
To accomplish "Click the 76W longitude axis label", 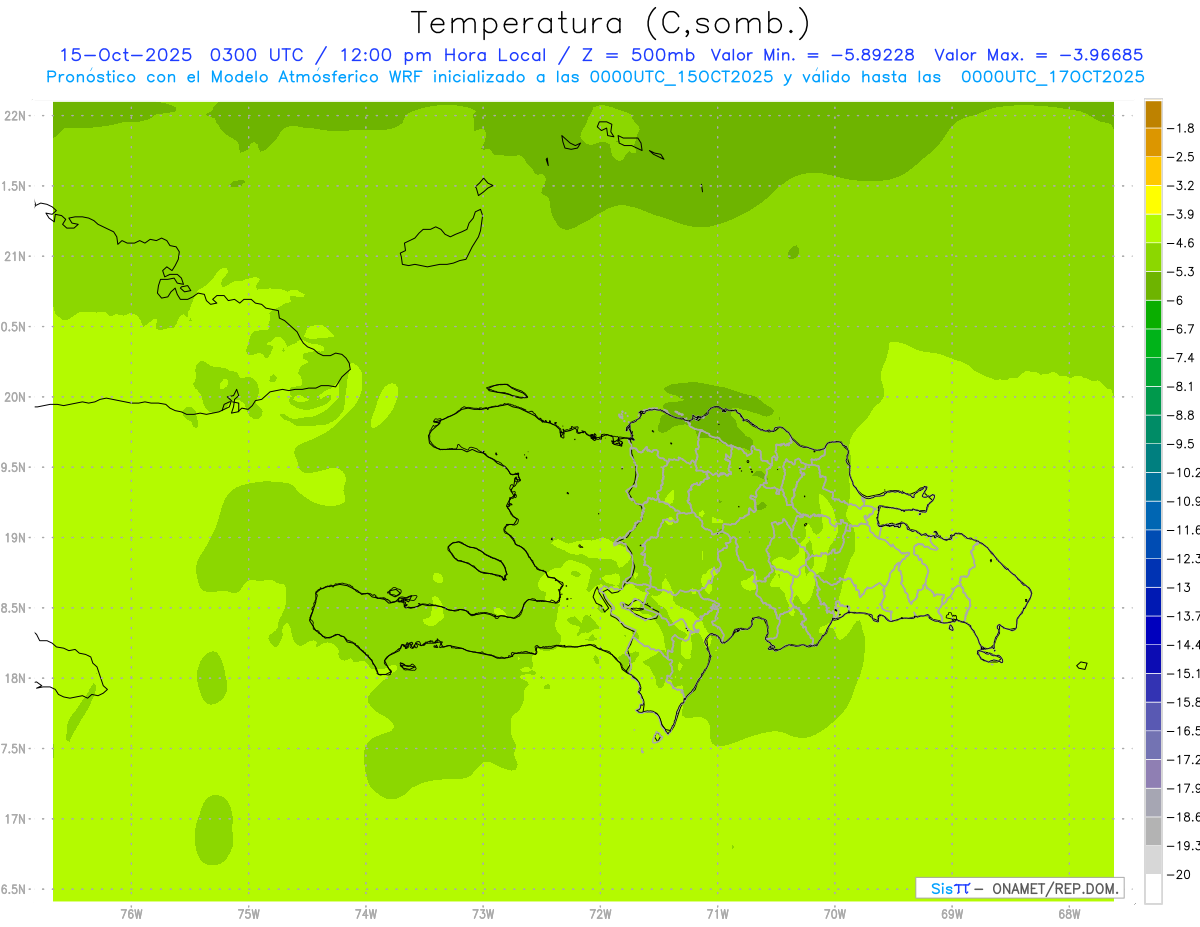I will [x=131, y=914].
